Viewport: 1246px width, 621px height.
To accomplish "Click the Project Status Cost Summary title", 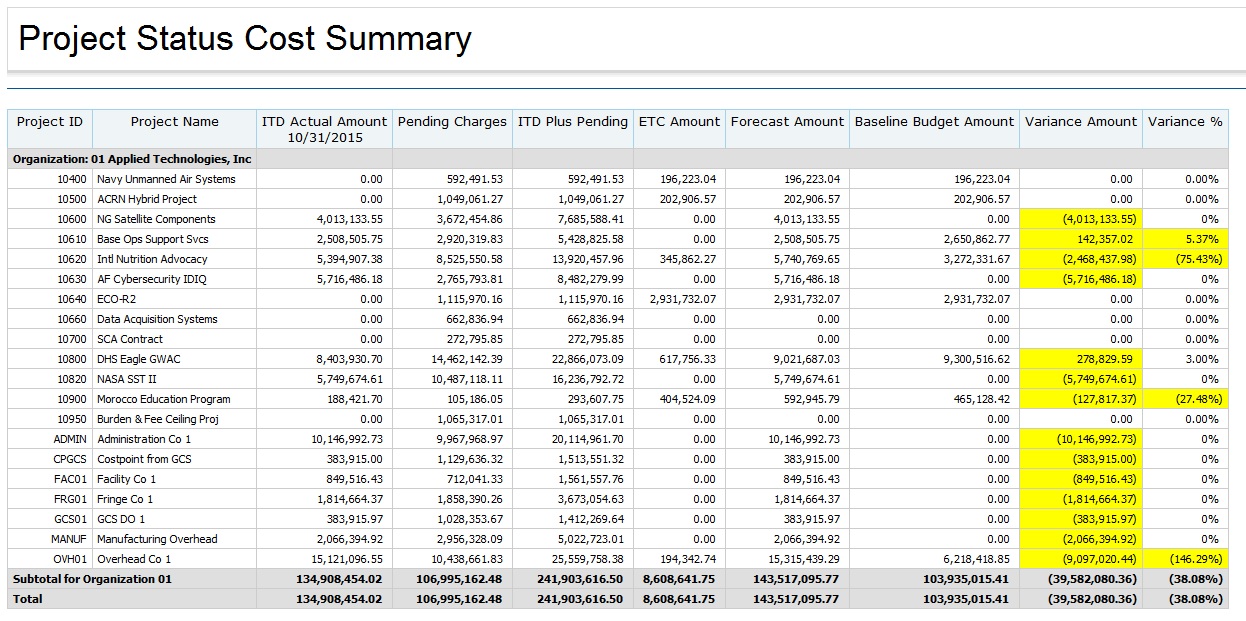I will (x=245, y=38).
